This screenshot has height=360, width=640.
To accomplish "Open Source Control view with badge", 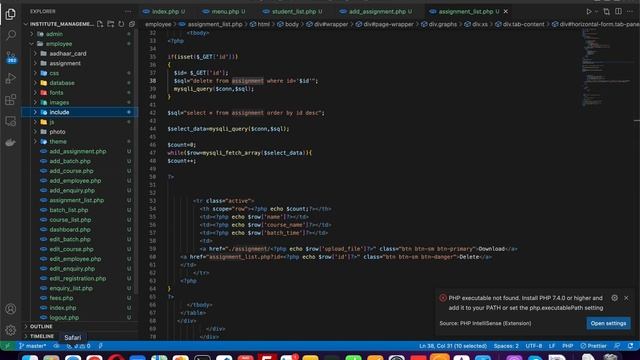I will pos(11,57).
